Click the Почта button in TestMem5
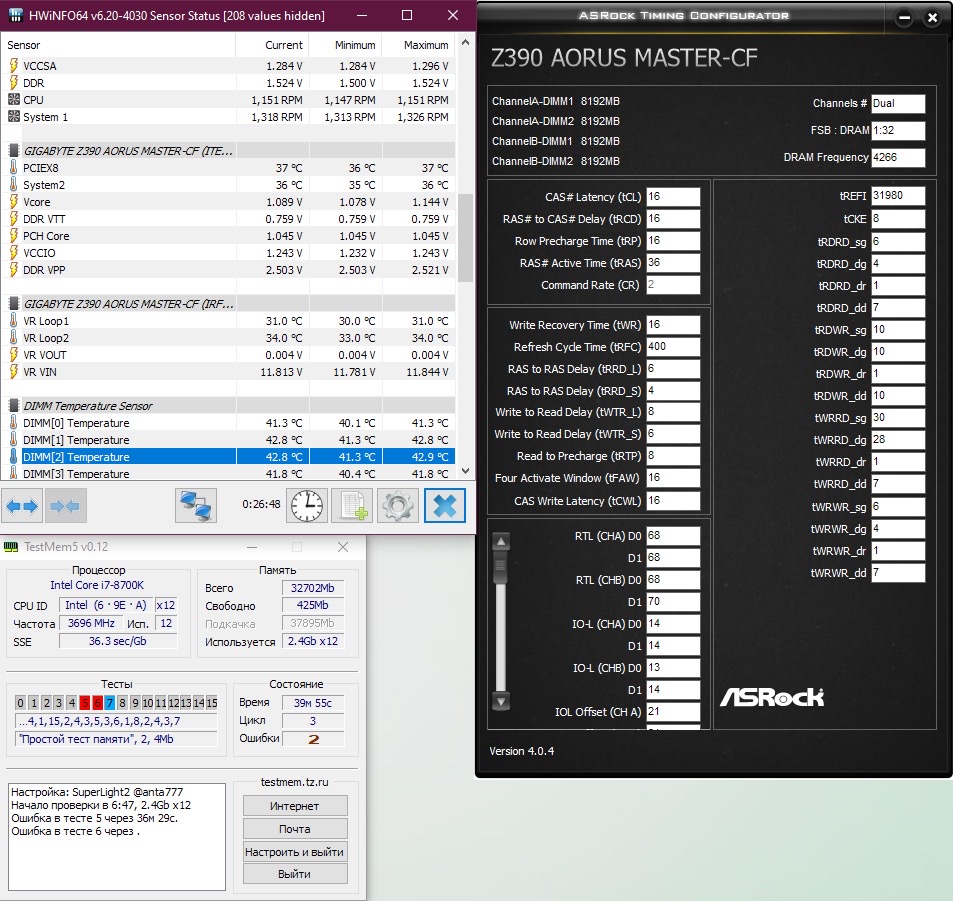 coord(295,829)
